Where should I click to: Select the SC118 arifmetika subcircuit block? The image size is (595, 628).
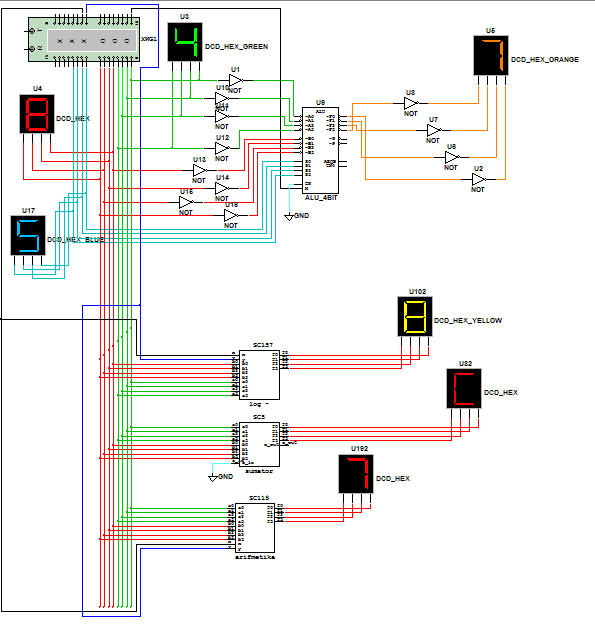tap(255, 528)
